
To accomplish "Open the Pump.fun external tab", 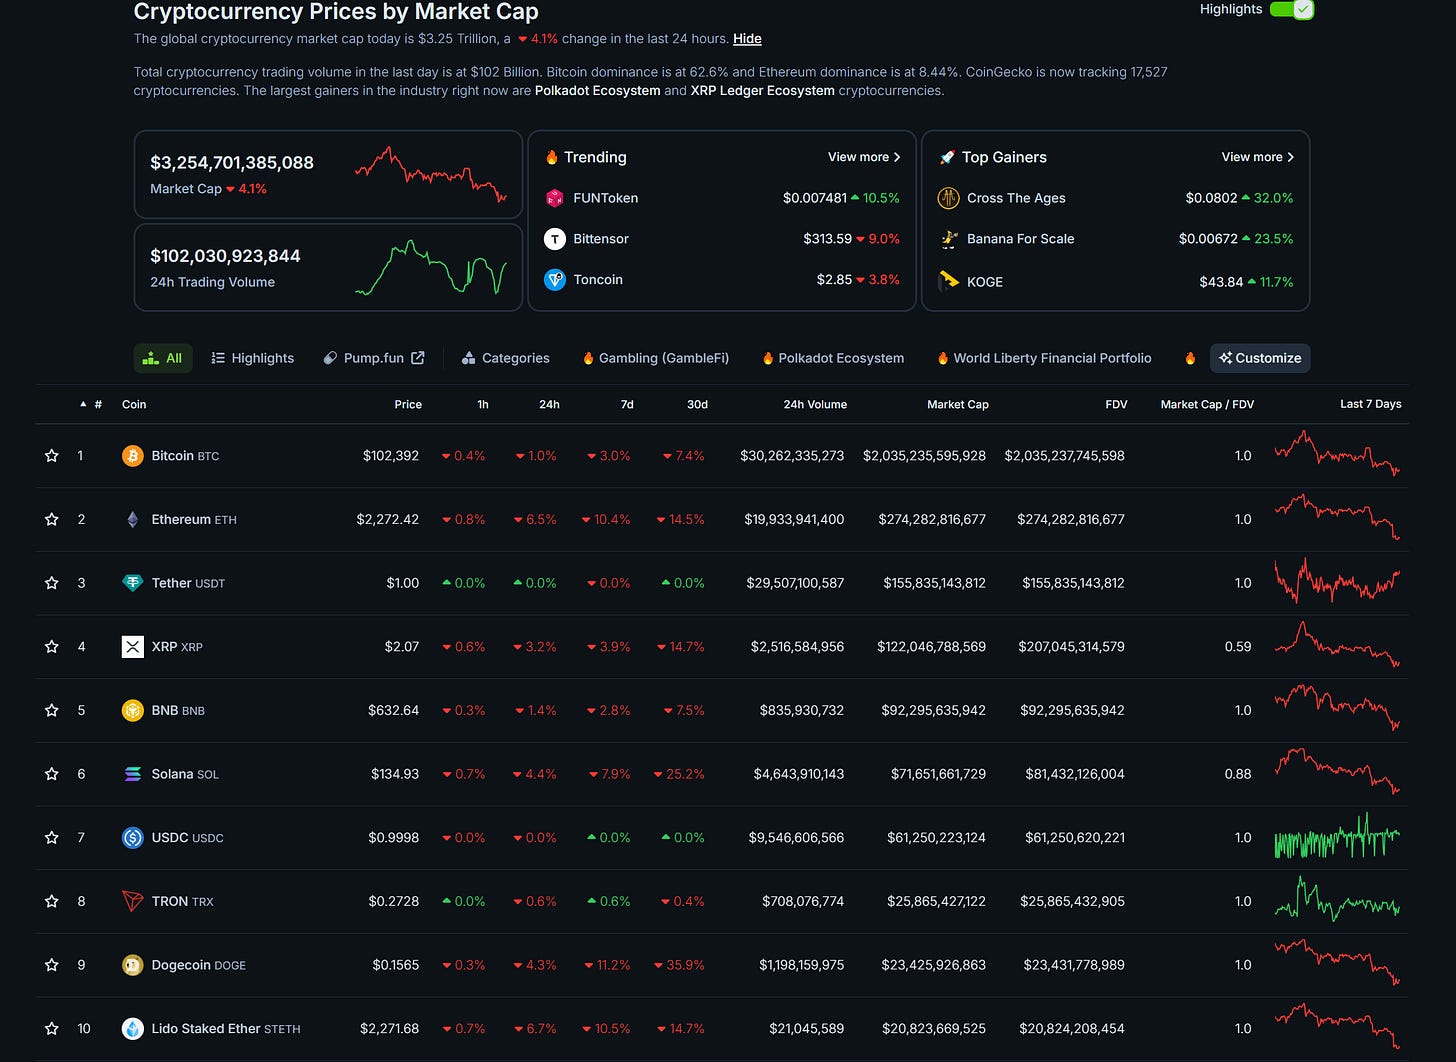I will coord(374,358).
